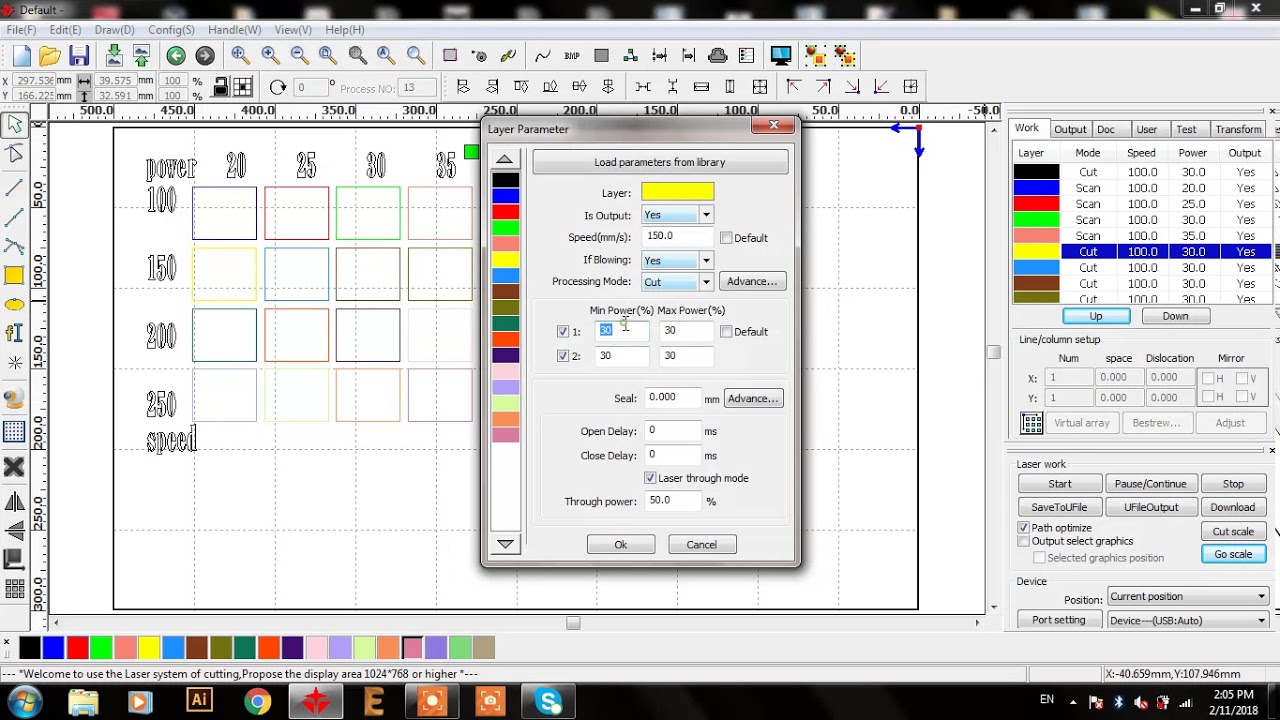Pick the red swatch in bottom palette
Viewport: 1280px width, 720px height.
point(77,648)
